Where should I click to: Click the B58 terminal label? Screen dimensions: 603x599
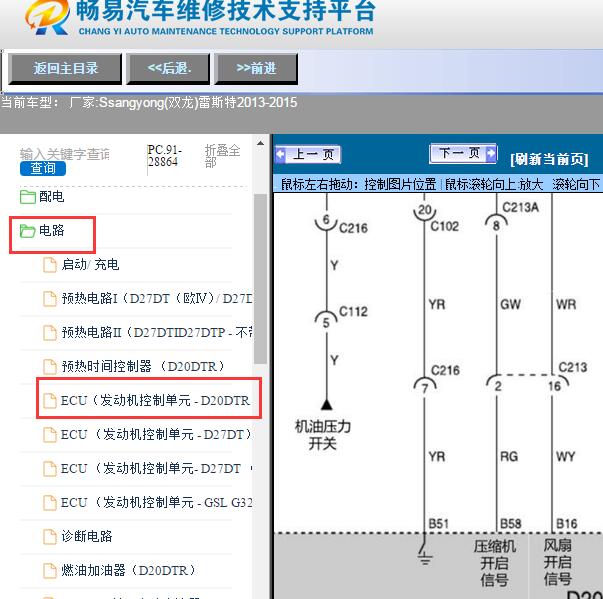coord(511,524)
